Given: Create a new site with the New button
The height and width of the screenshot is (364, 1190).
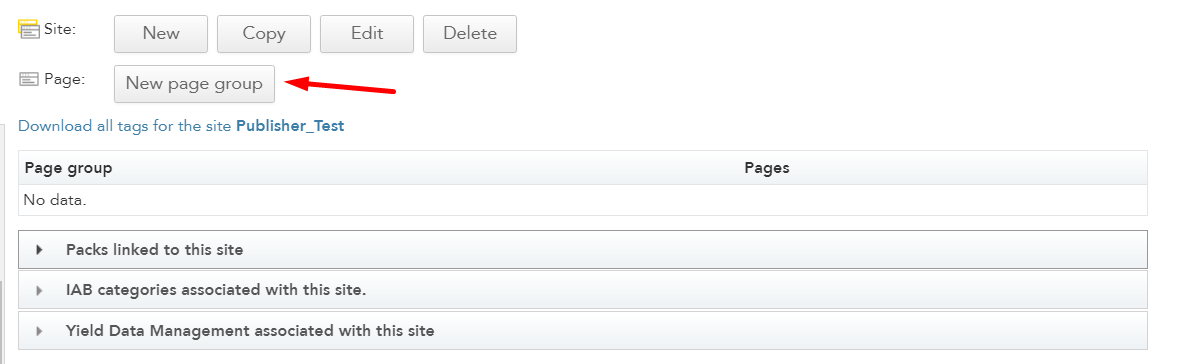Looking at the screenshot, I should pos(161,33).
